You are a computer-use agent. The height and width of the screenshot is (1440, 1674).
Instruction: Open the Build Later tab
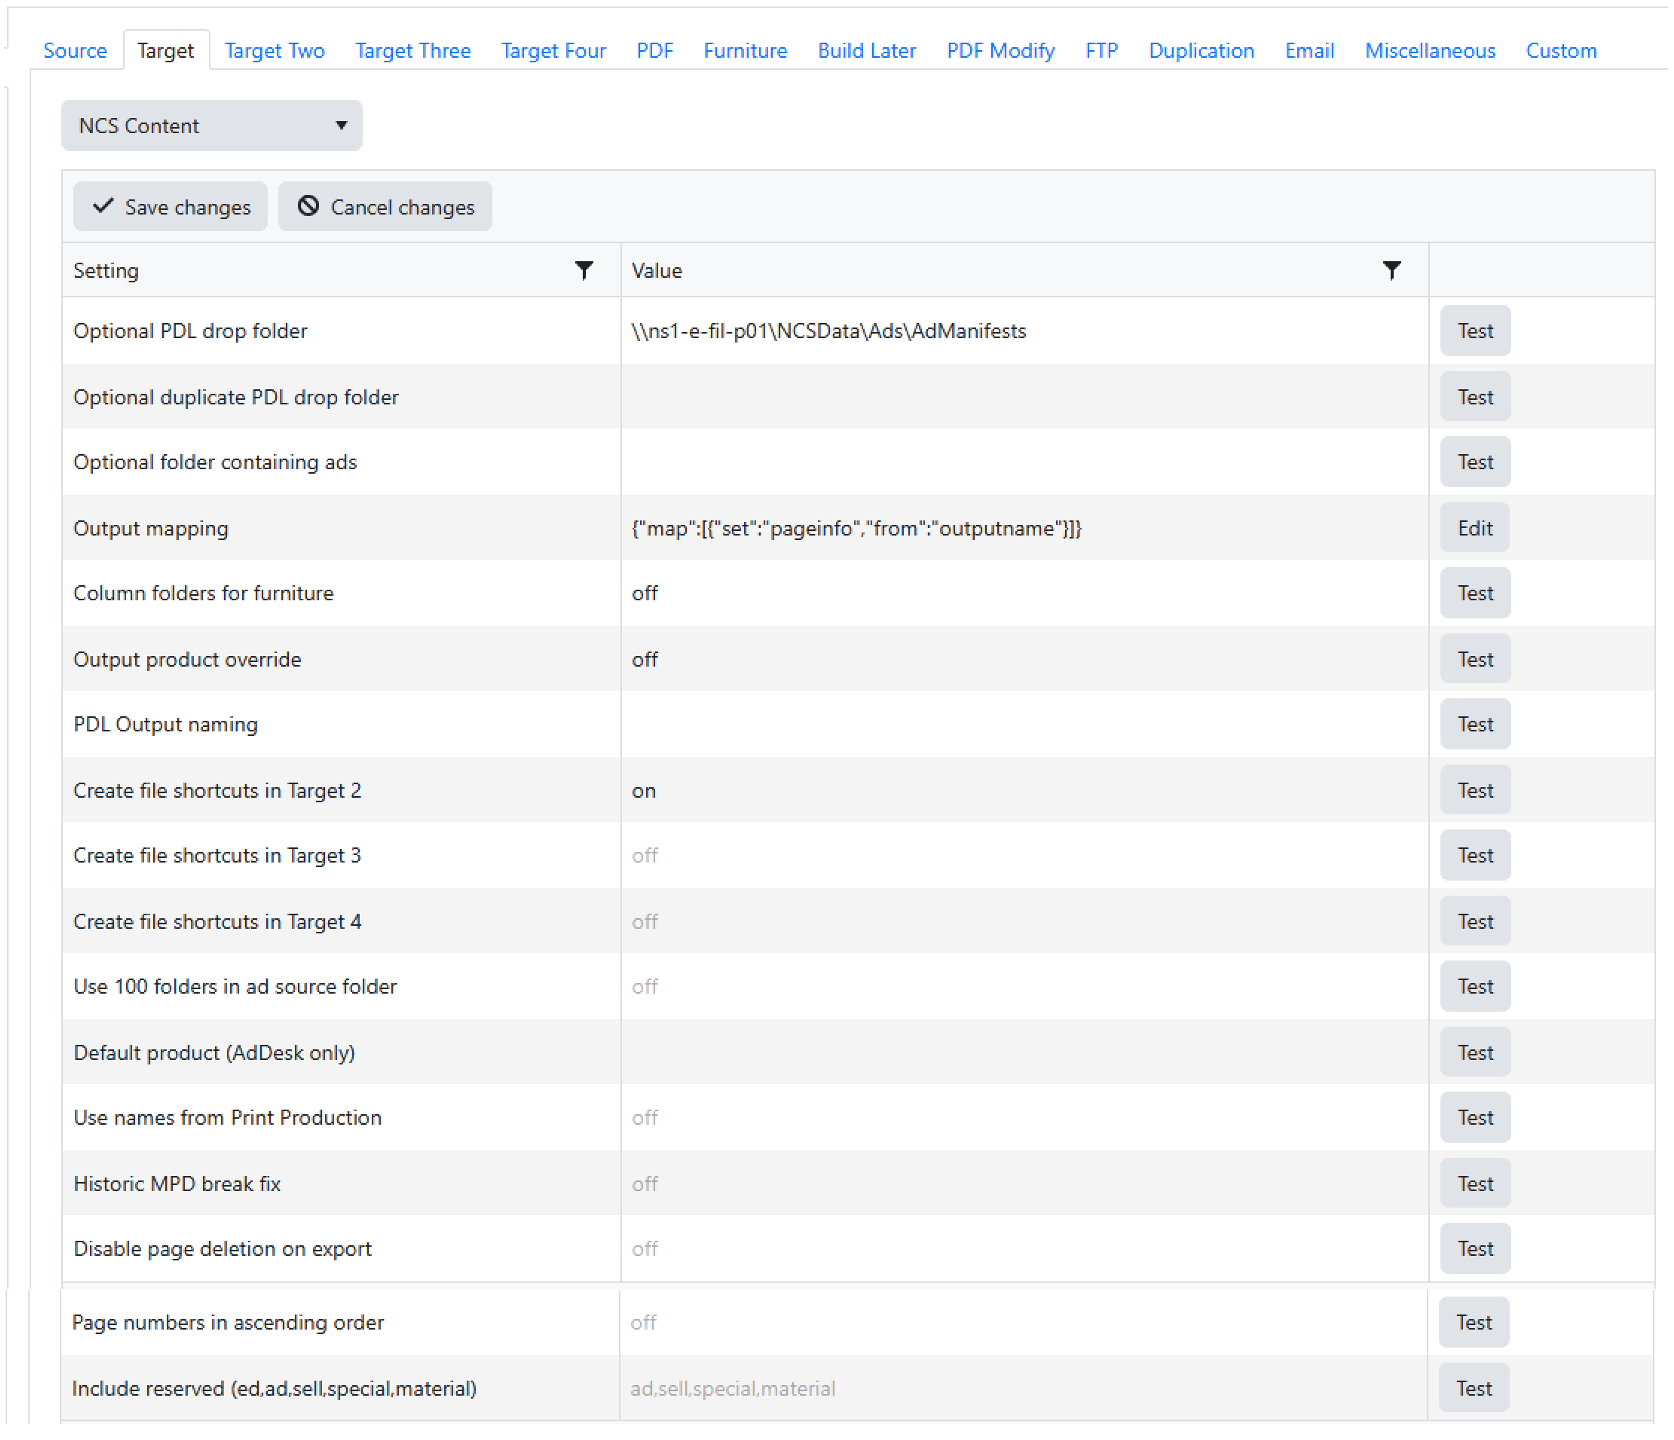pyautogui.click(x=867, y=51)
